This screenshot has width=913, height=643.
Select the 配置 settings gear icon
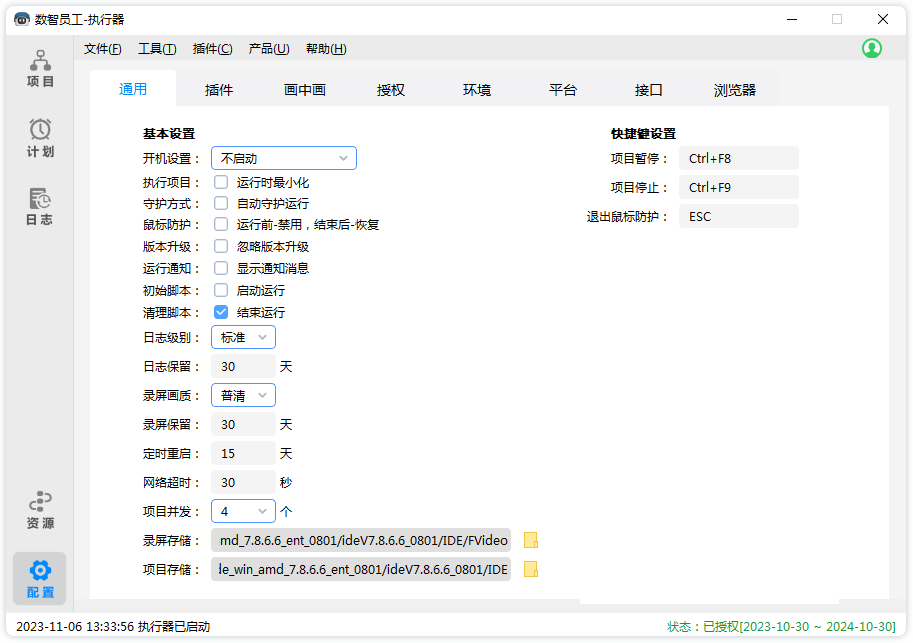(x=40, y=571)
